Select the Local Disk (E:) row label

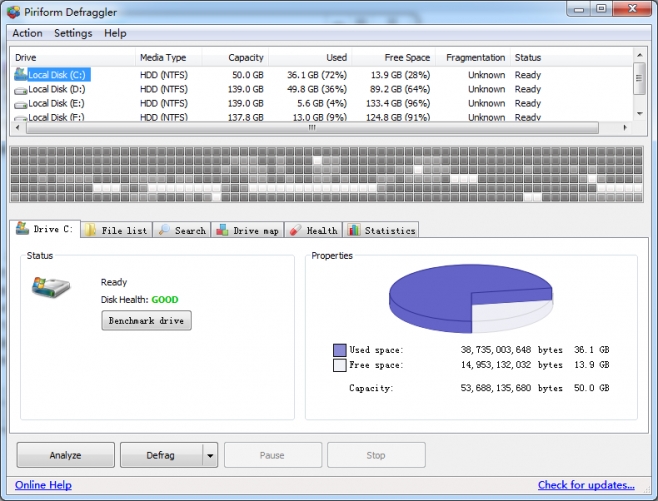click(56, 104)
